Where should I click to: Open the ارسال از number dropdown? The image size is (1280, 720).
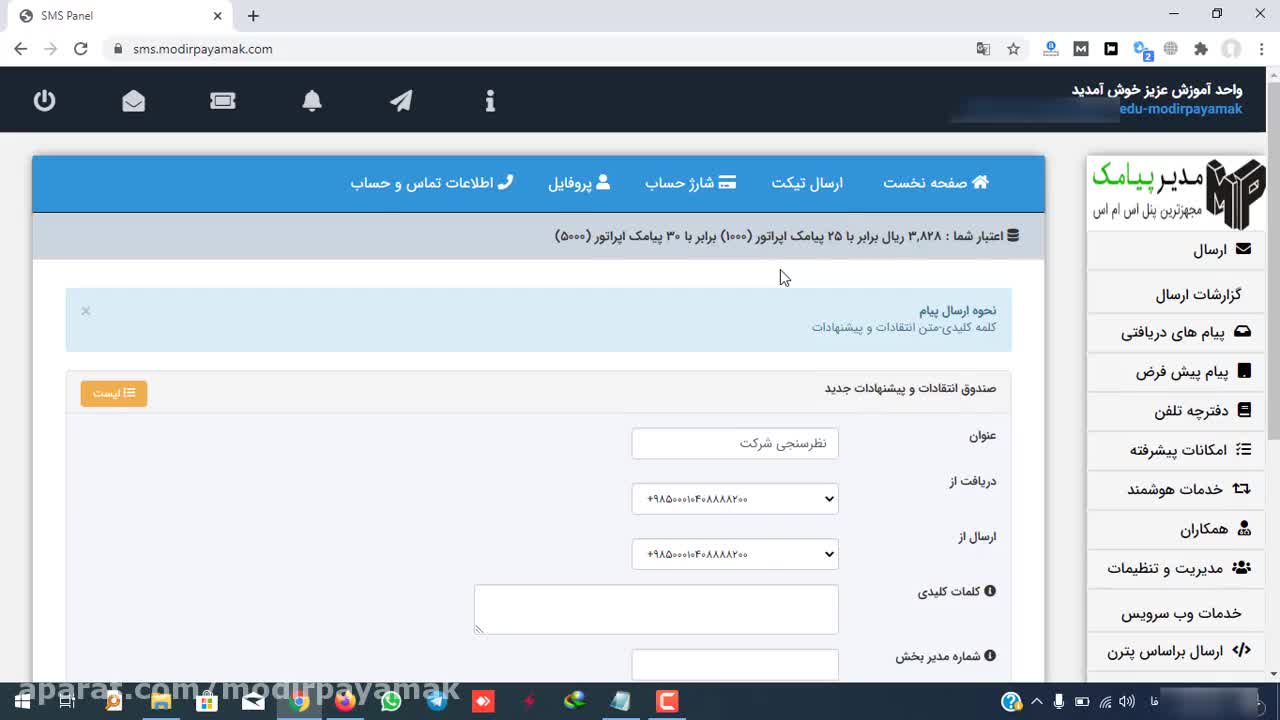coord(735,554)
